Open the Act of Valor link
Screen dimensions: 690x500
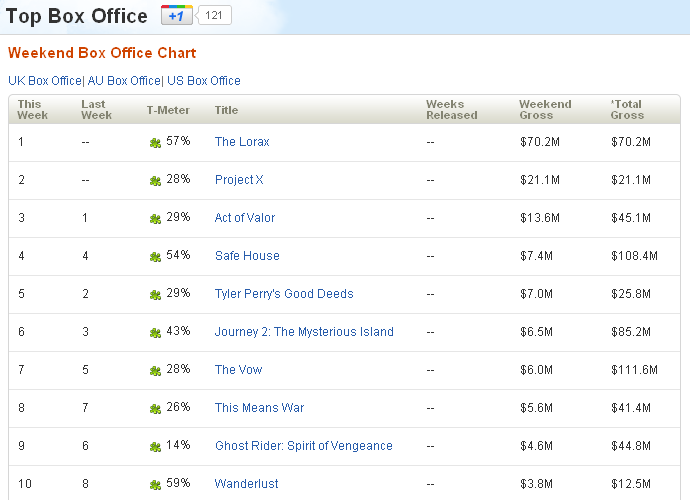[245, 218]
